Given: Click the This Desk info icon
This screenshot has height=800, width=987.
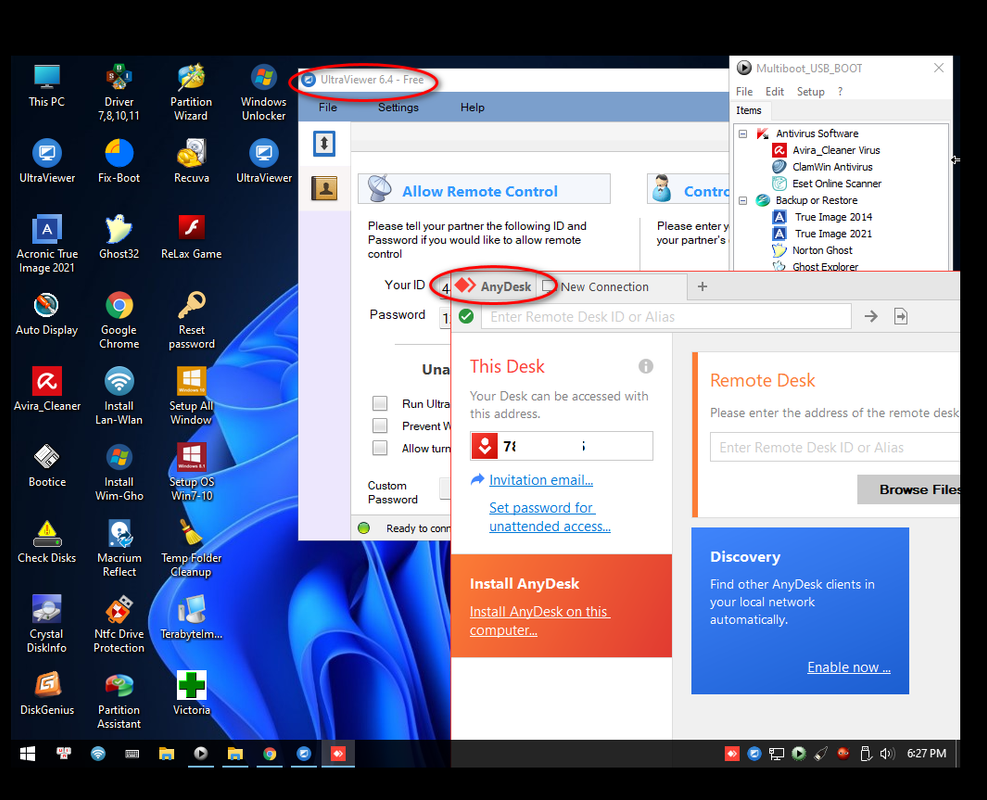Looking at the screenshot, I should coord(646,366).
